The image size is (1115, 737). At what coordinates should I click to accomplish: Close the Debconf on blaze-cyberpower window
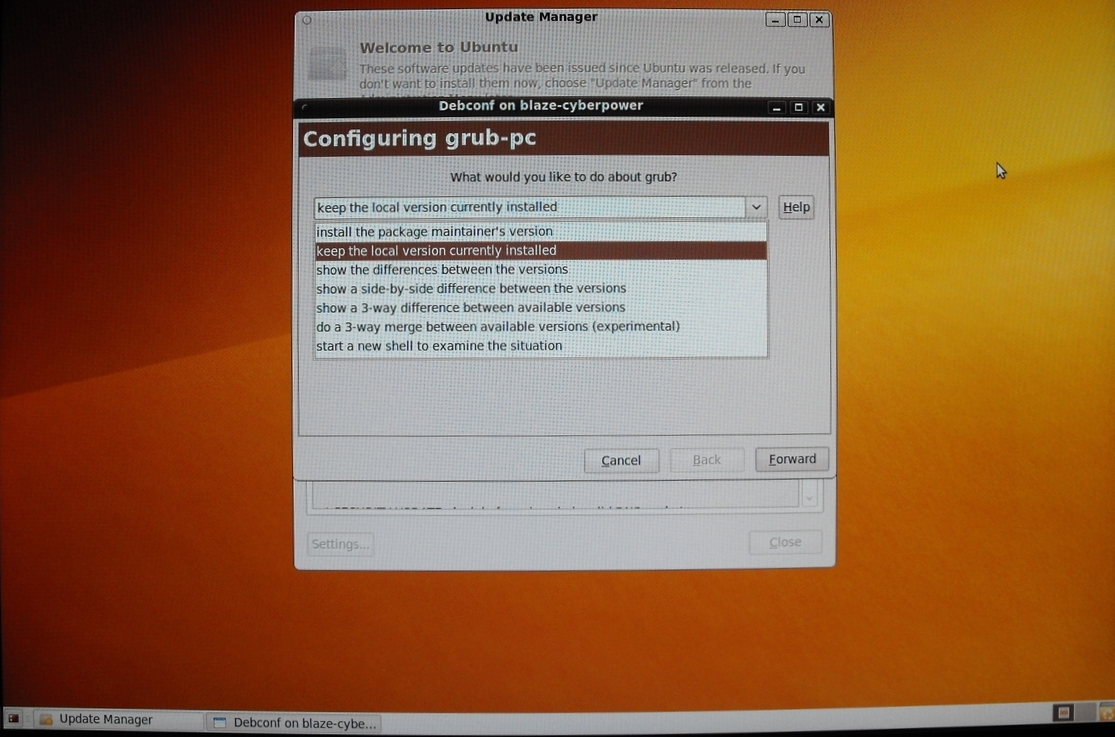point(821,107)
